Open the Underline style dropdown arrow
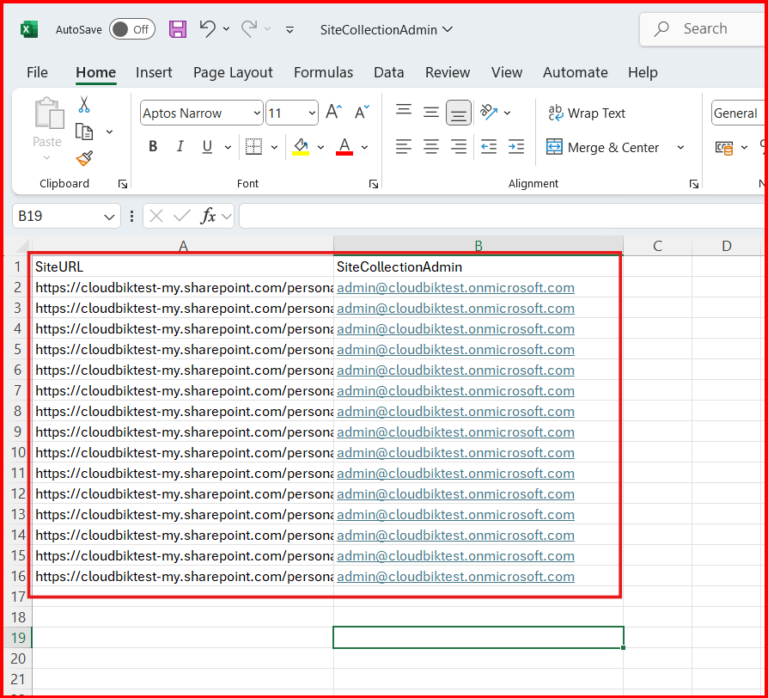This screenshot has height=698, width=768. [228, 147]
